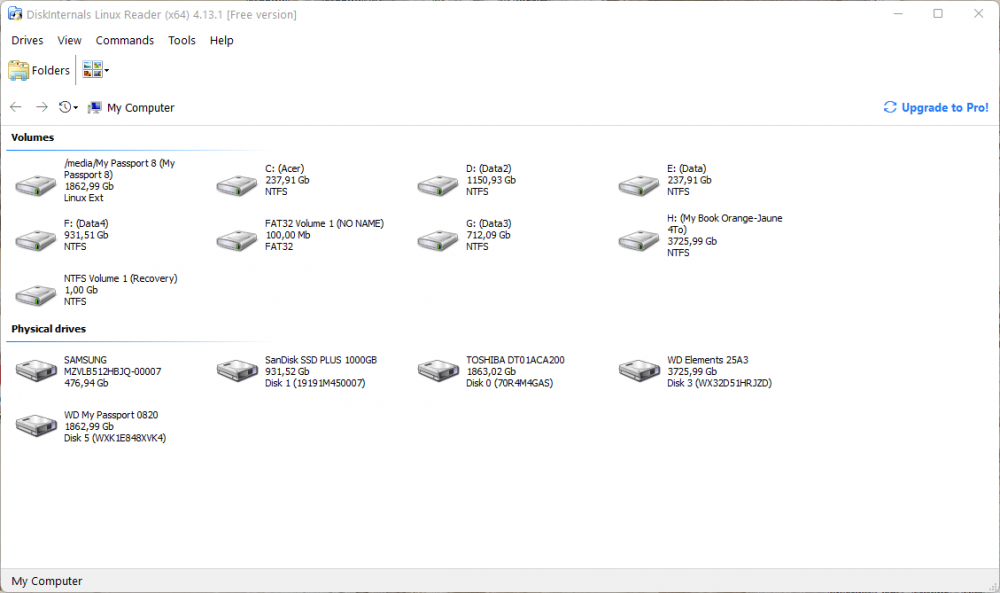Toggle the Folders pane button

click(40, 70)
